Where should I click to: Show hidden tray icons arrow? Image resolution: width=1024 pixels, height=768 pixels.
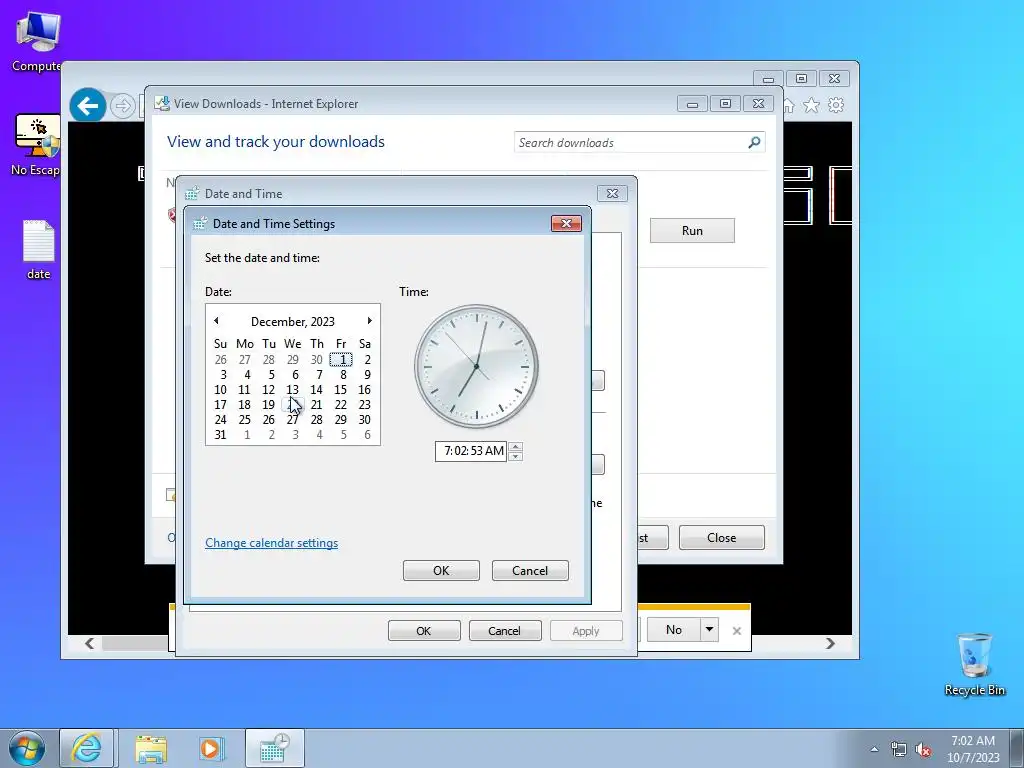point(874,749)
